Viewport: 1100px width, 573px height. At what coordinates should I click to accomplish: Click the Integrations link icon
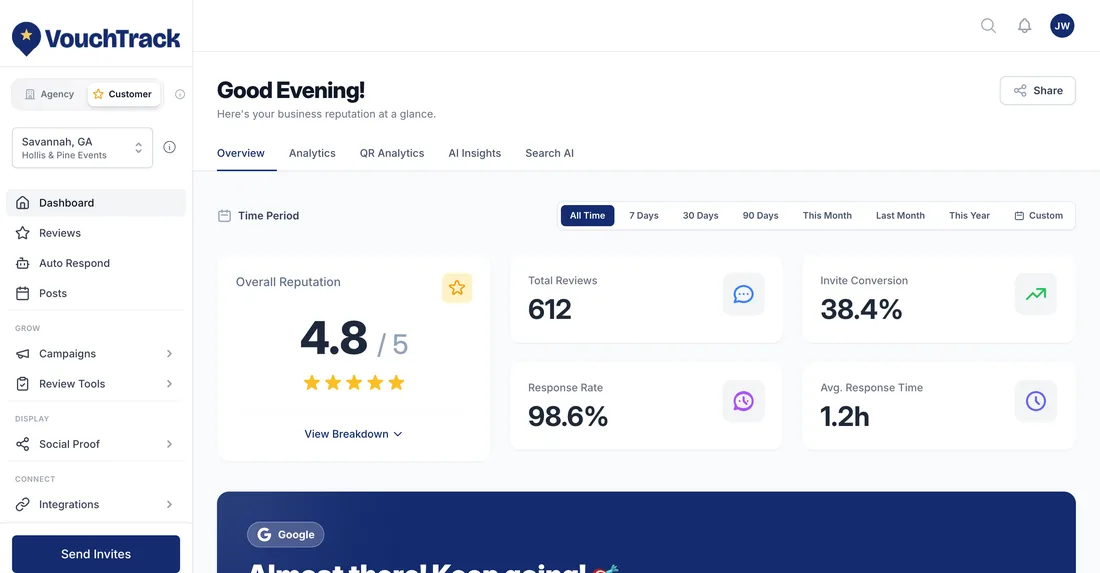(22, 504)
